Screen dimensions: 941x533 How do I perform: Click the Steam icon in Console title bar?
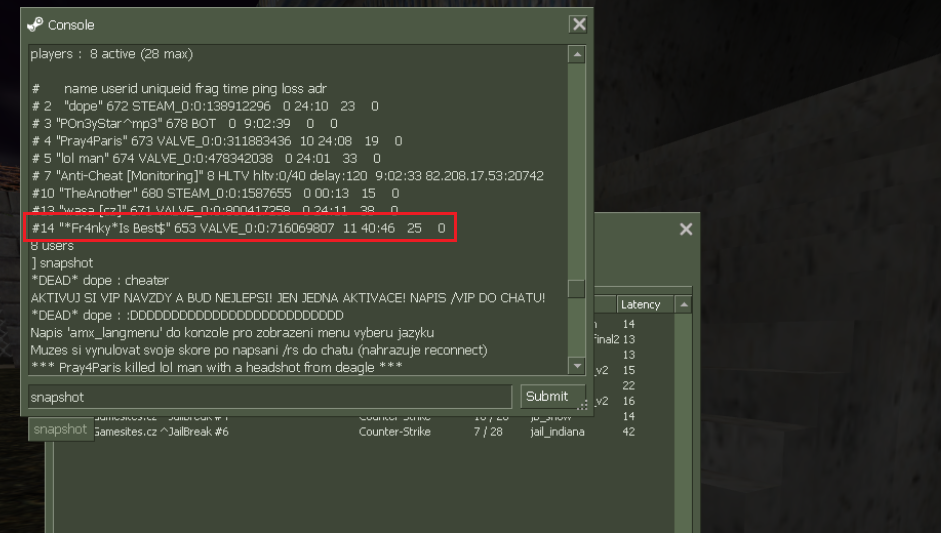[x=35, y=25]
